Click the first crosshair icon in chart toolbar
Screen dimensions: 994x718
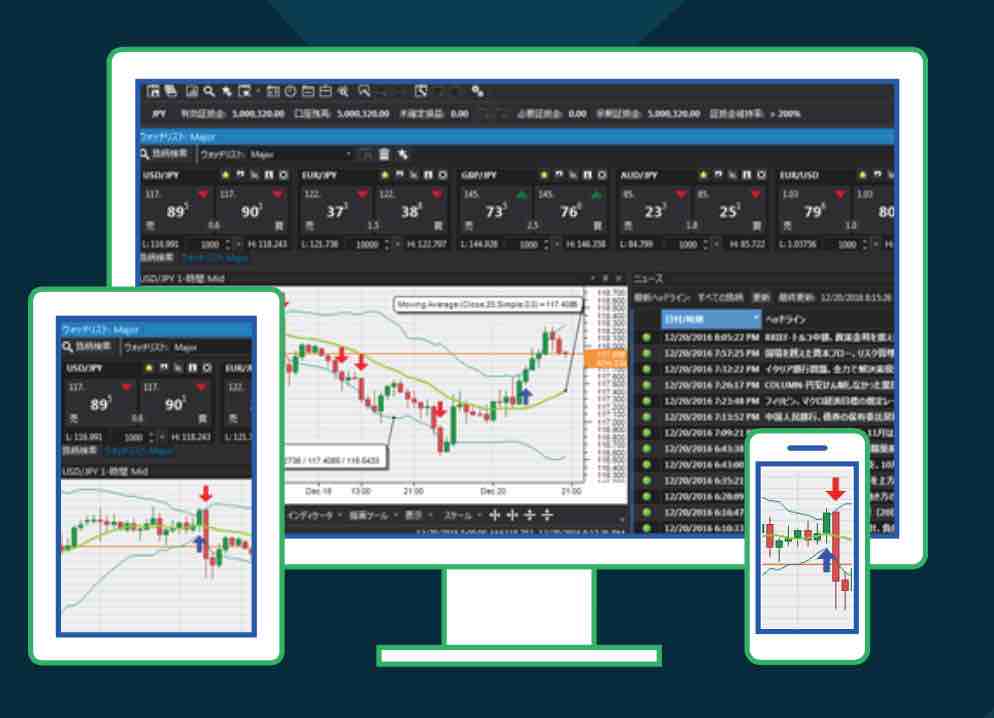tap(493, 515)
